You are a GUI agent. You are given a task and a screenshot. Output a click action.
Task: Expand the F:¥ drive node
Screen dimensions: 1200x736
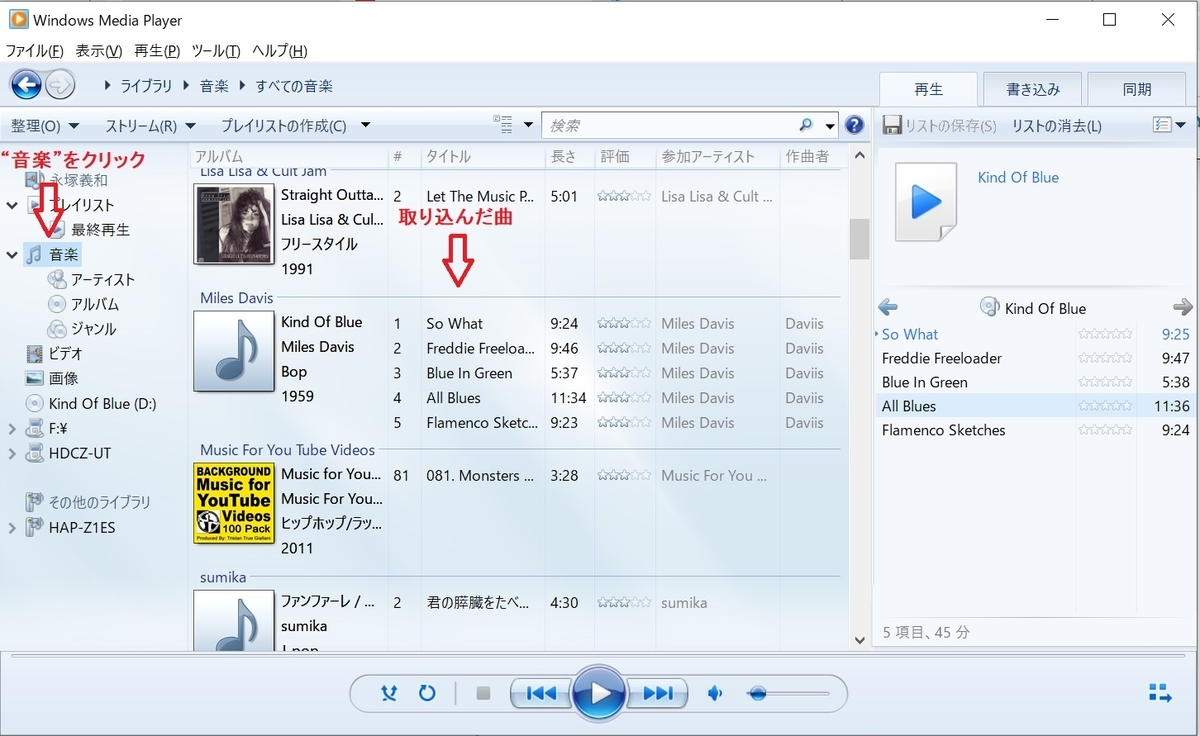12,429
